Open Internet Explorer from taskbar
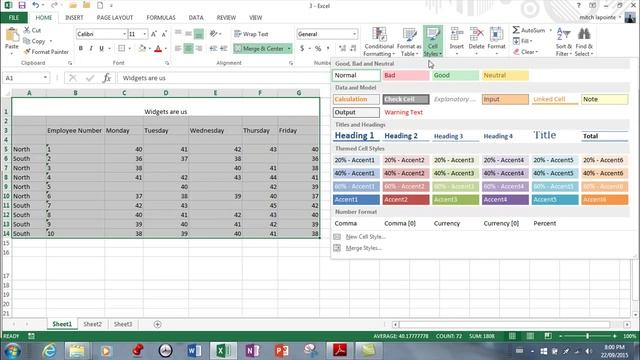Screen dimensions: 640x360 [49, 351]
